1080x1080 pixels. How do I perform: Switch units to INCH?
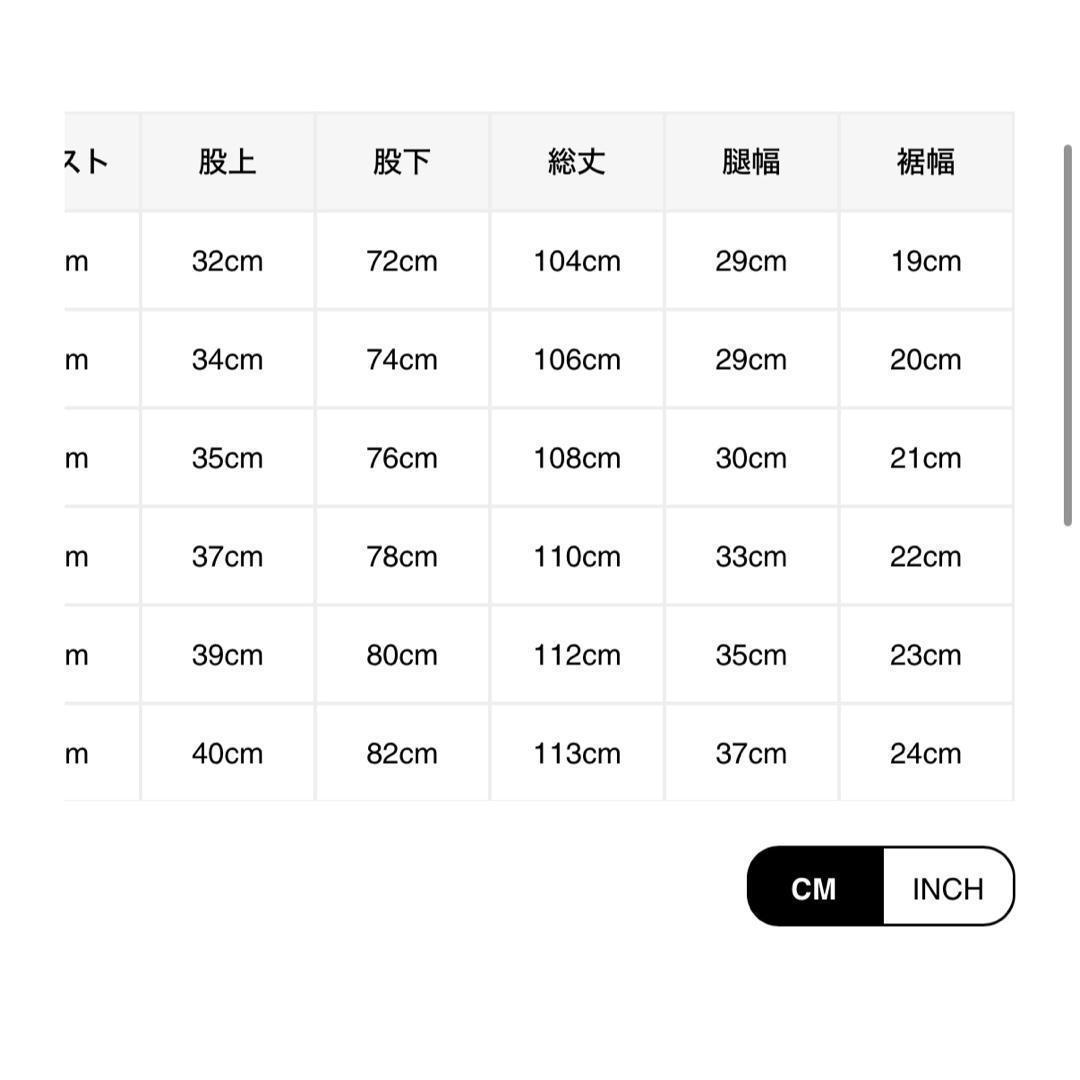[948, 886]
